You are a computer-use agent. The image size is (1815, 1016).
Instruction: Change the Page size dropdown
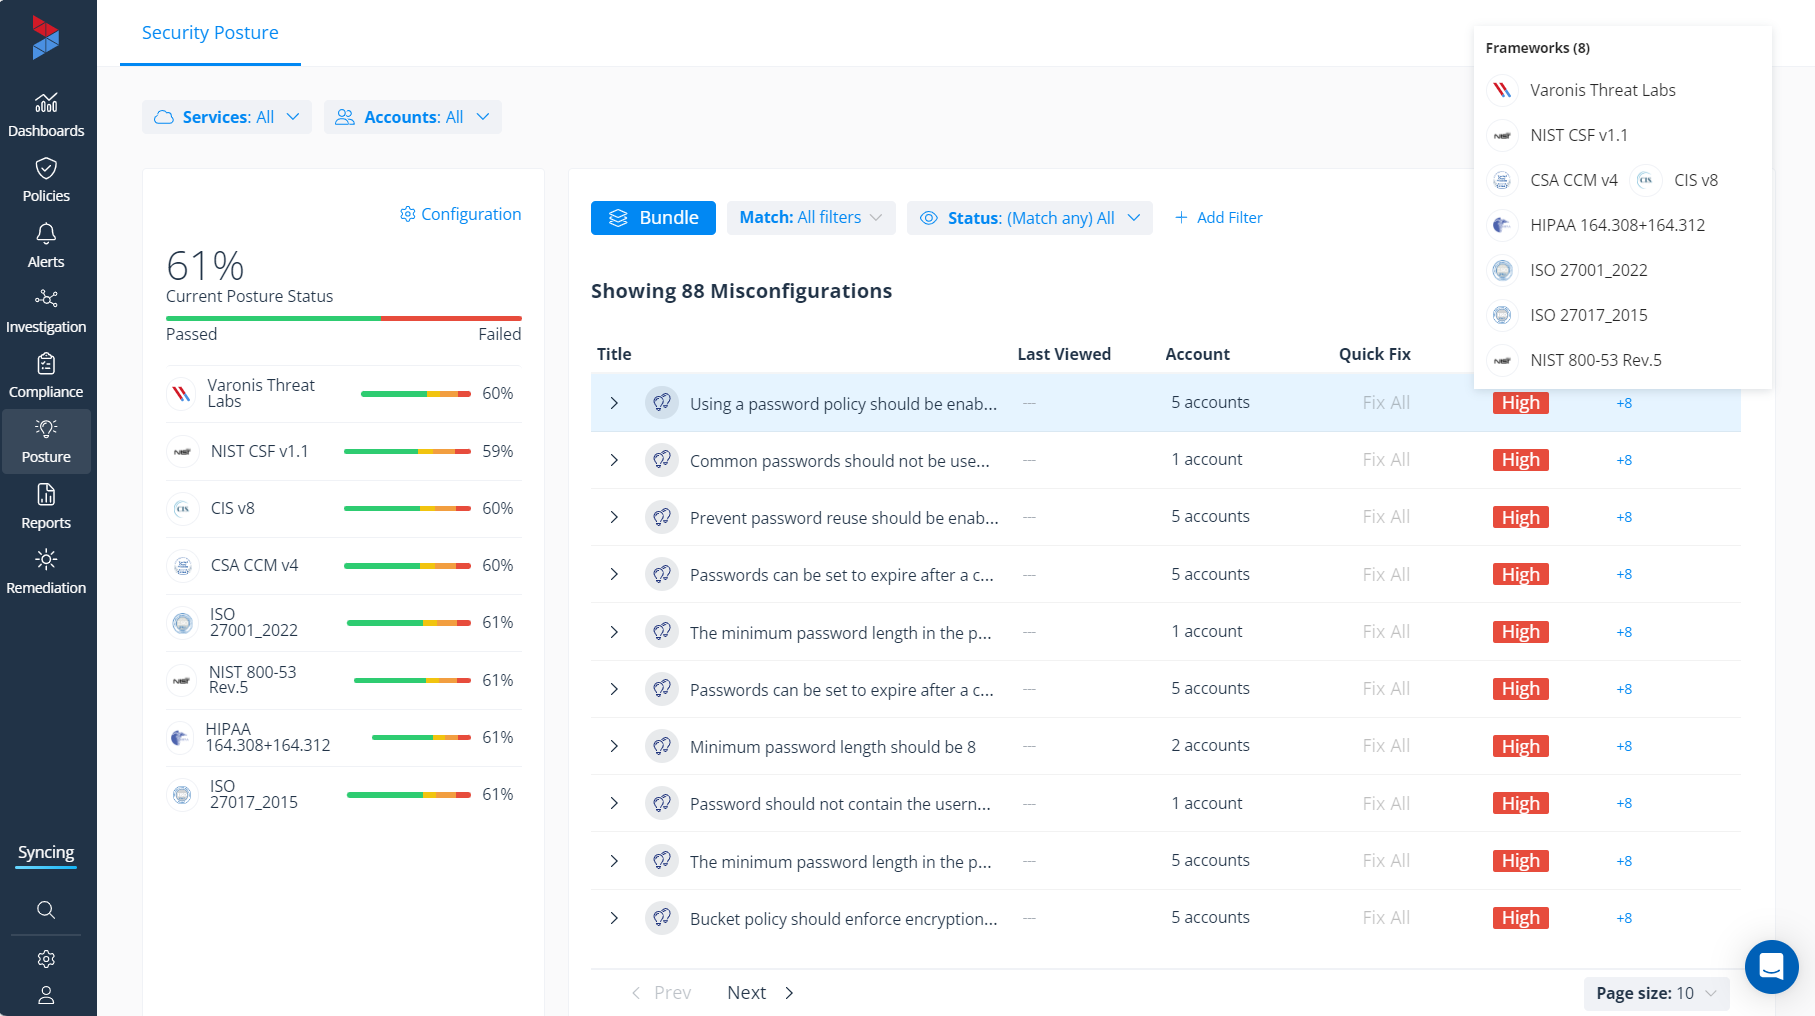pyautogui.click(x=1656, y=993)
